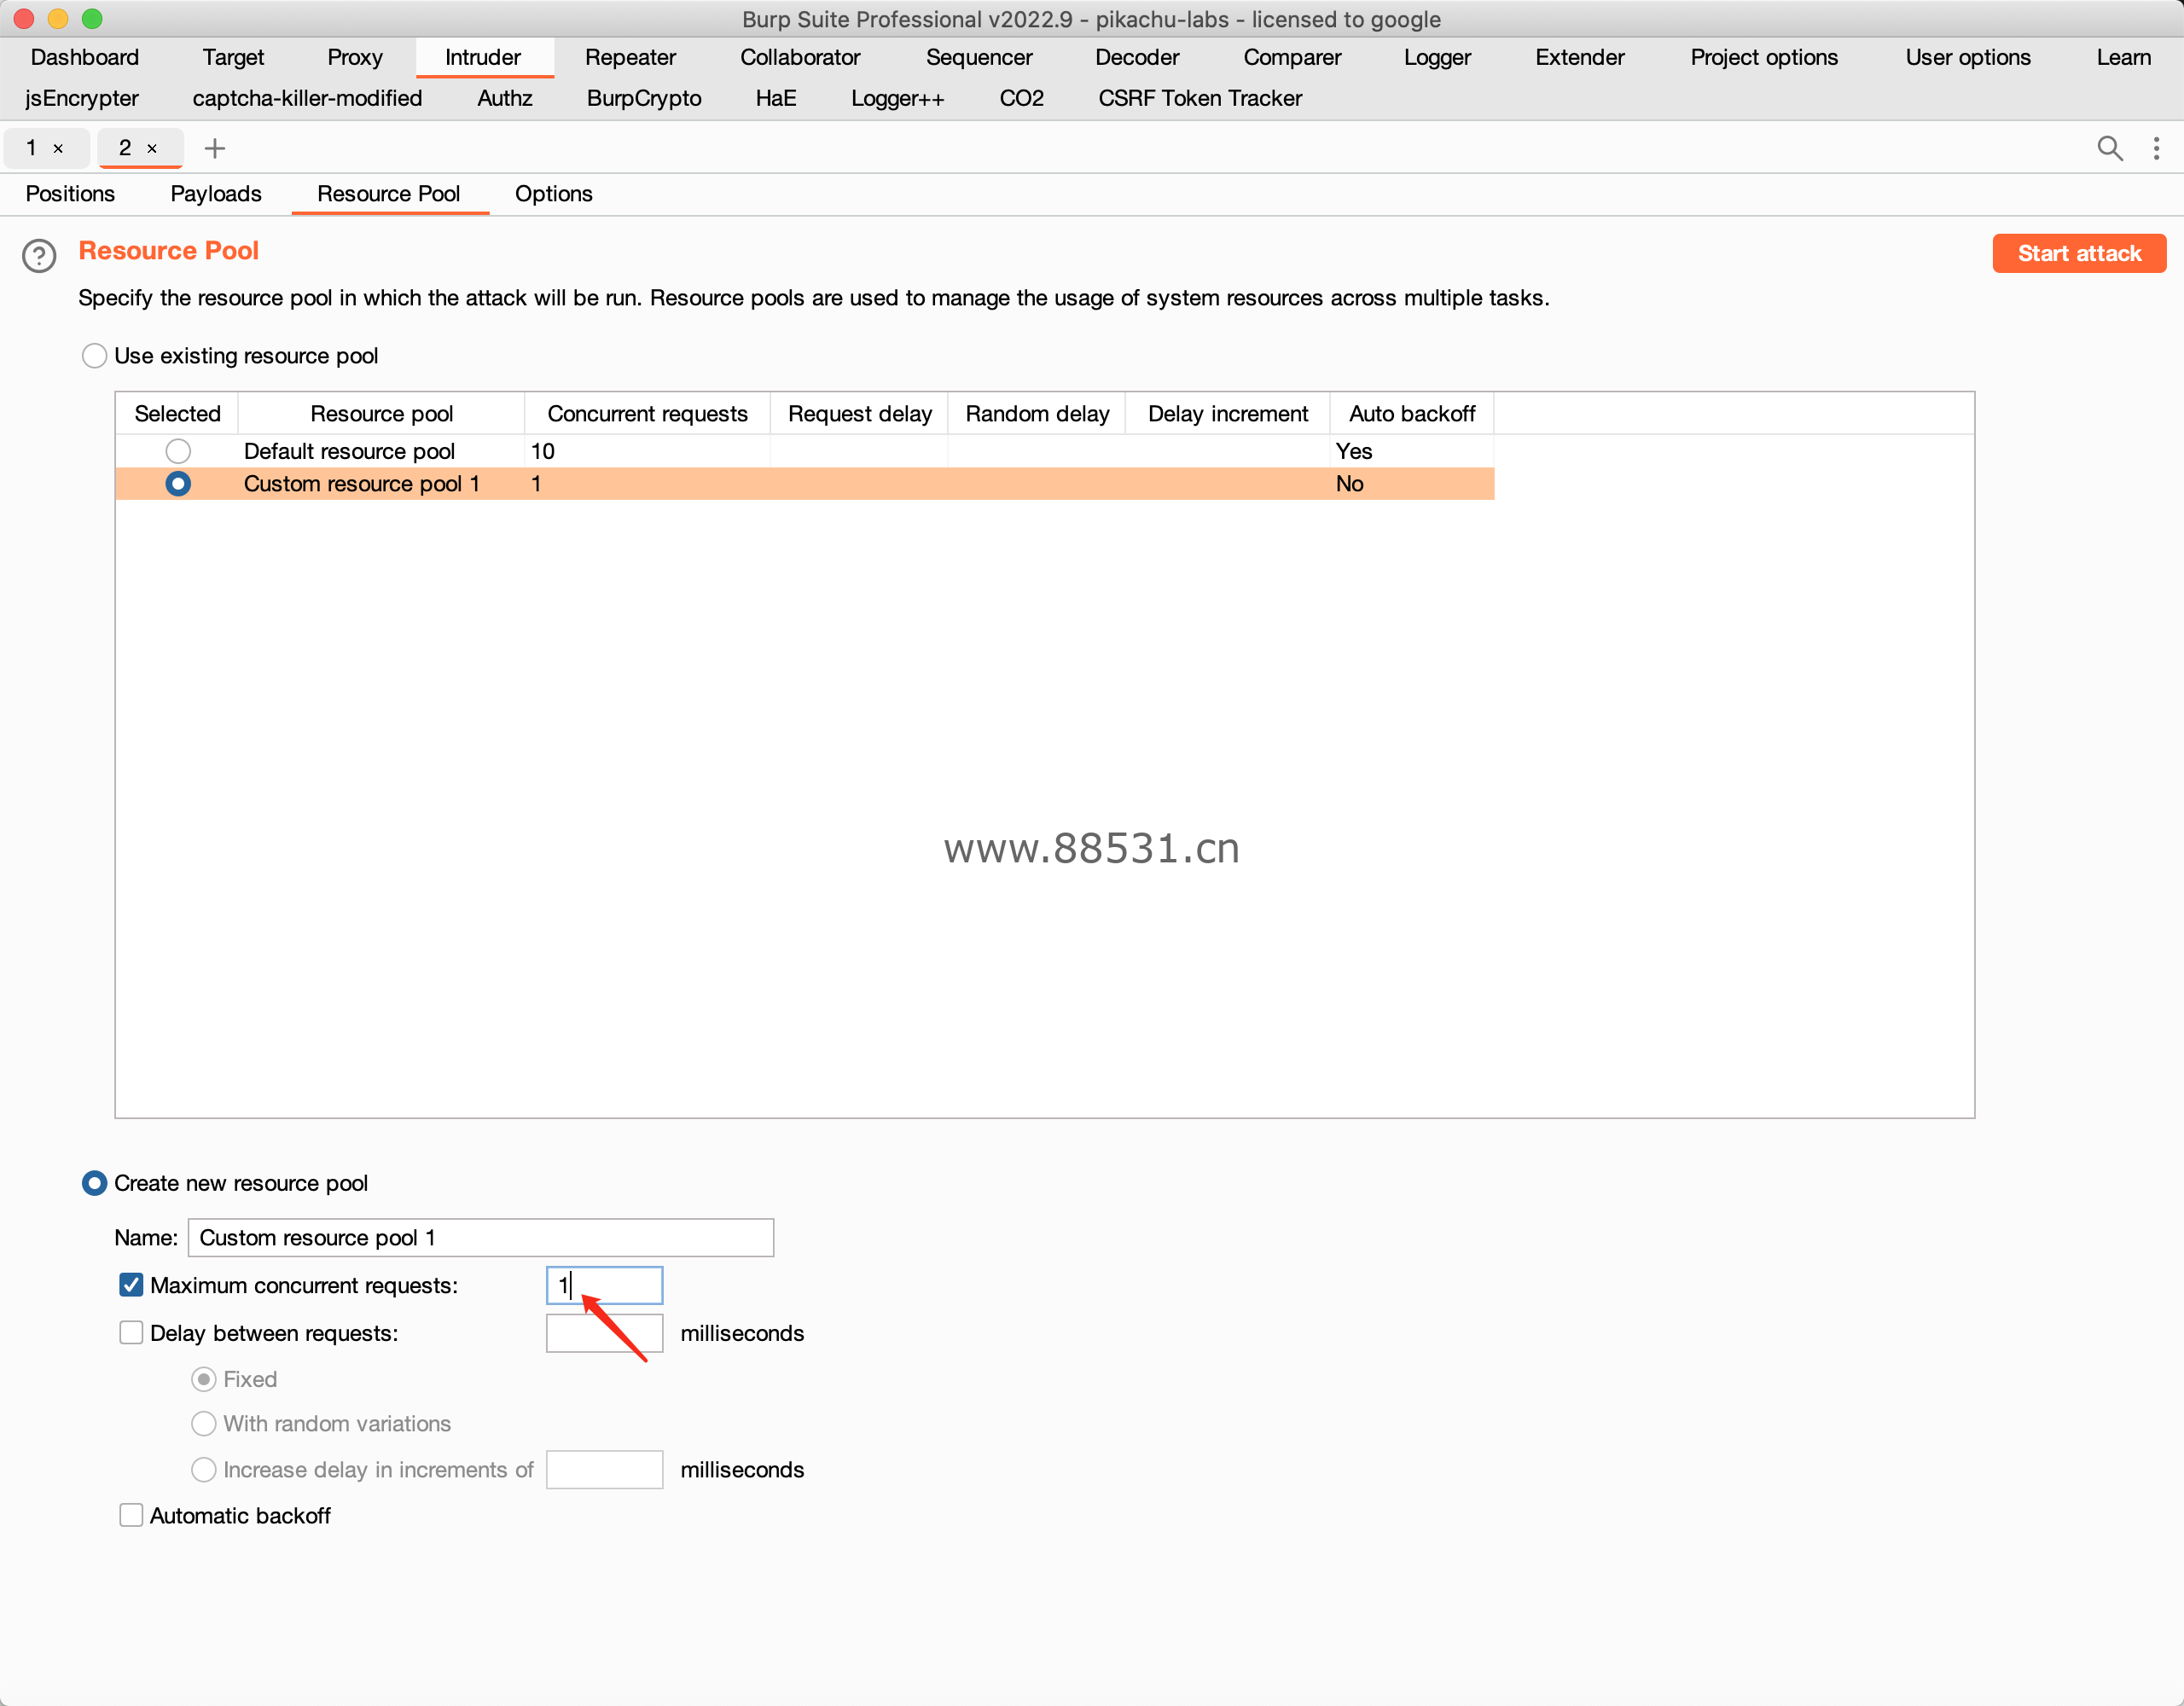
Task: Open the Collaborator tab
Action: (x=800, y=57)
